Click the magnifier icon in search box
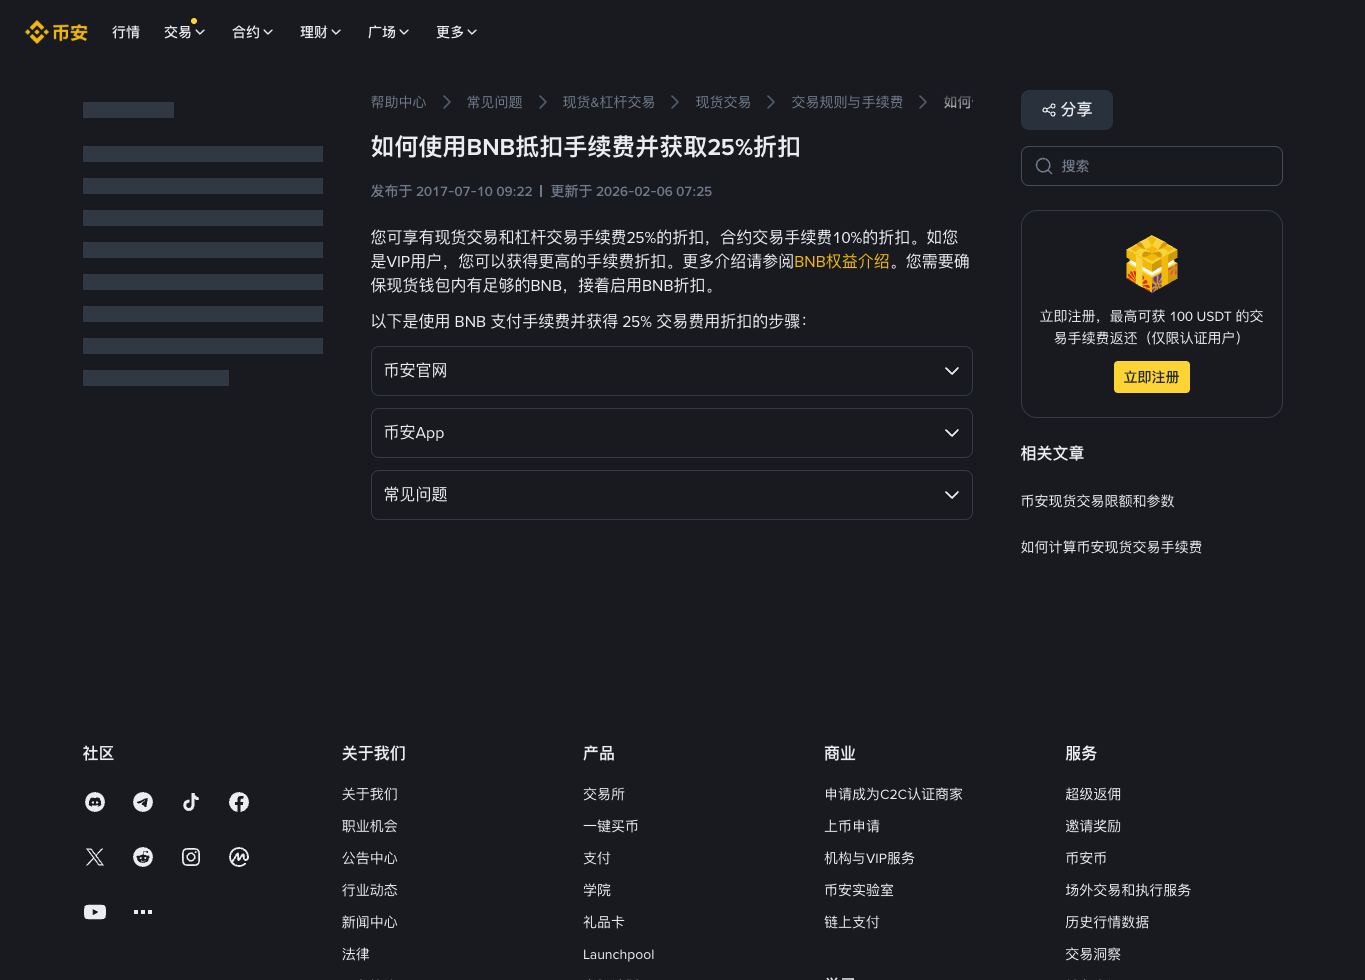The width and height of the screenshot is (1365, 980). [x=1044, y=166]
